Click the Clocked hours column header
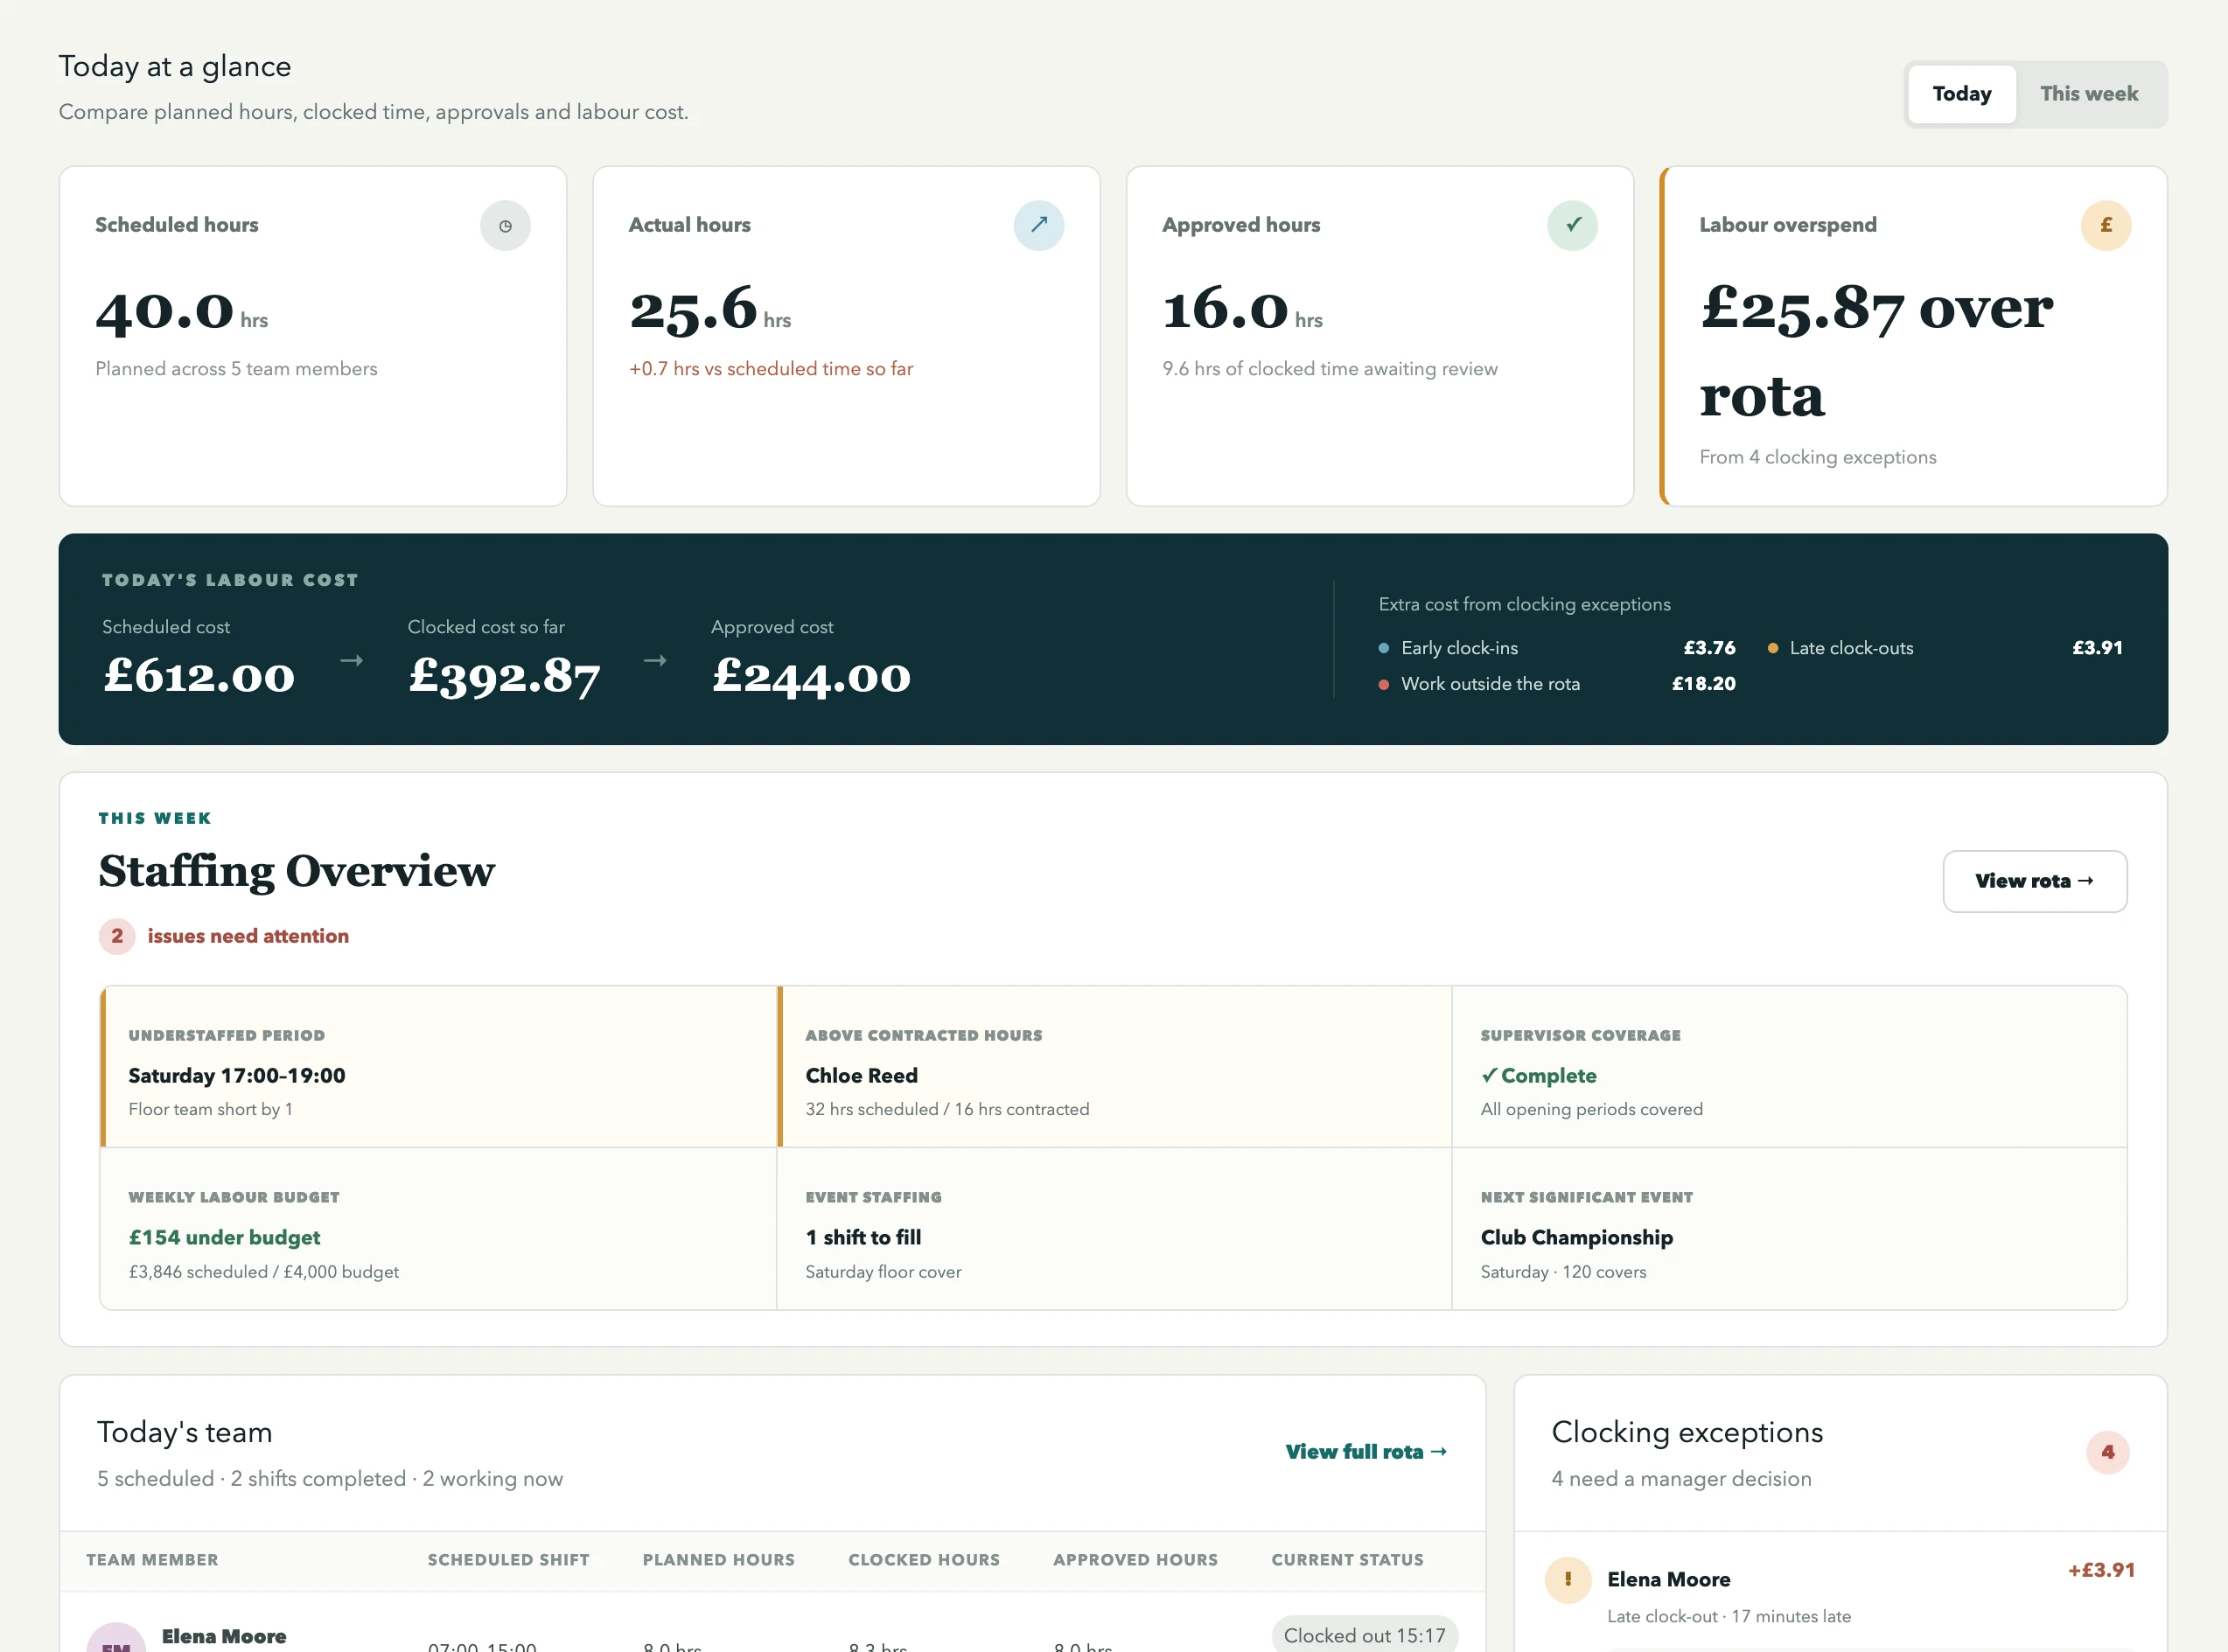 coord(924,1560)
